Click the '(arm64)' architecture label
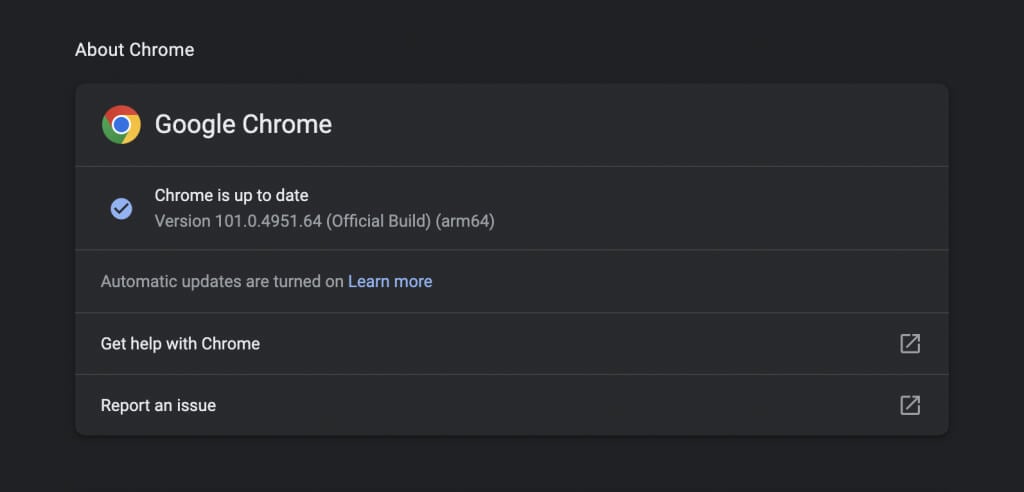The image size is (1024, 492). click(x=465, y=221)
